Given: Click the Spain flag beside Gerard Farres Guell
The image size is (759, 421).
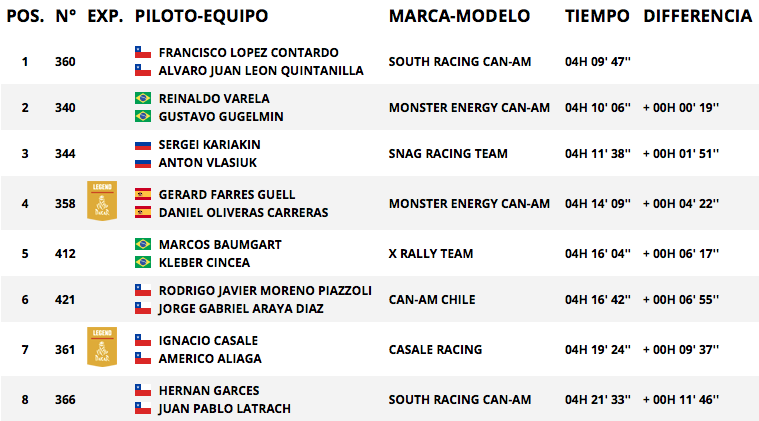Looking at the screenshot, I should coord(143,194).
